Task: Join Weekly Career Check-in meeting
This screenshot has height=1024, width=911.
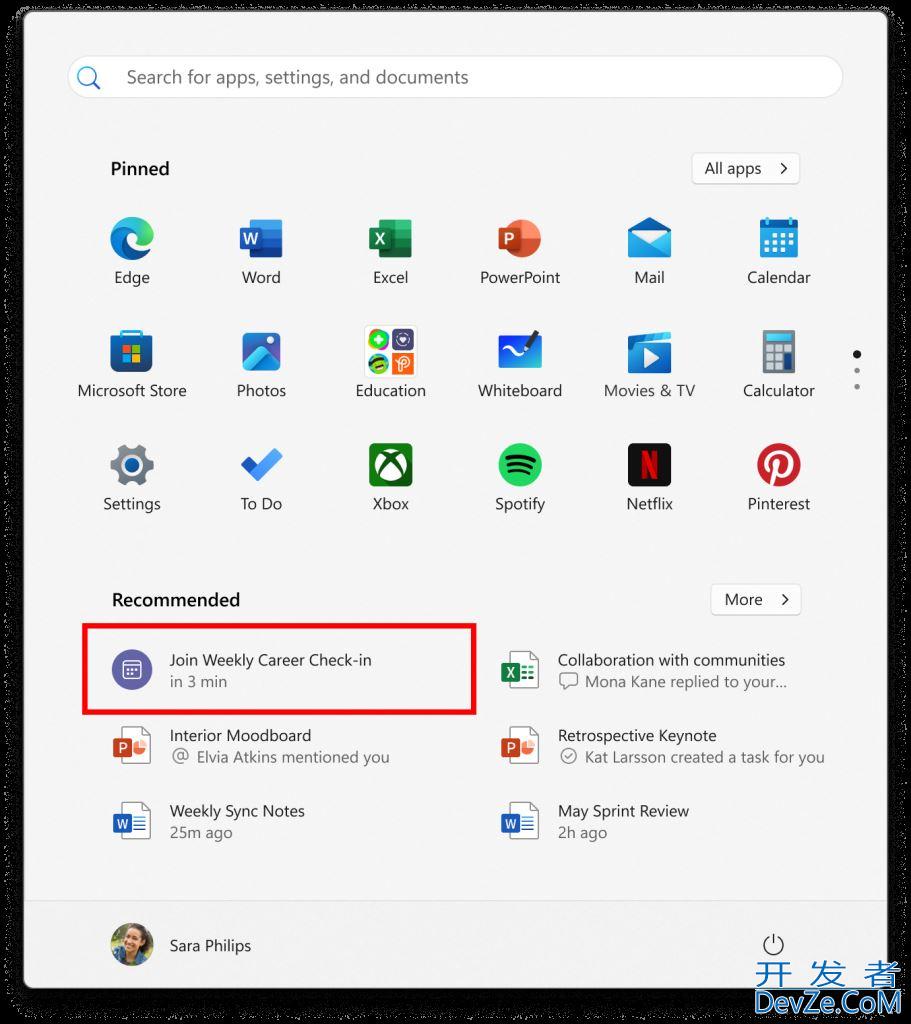Action: pos(279,669)
